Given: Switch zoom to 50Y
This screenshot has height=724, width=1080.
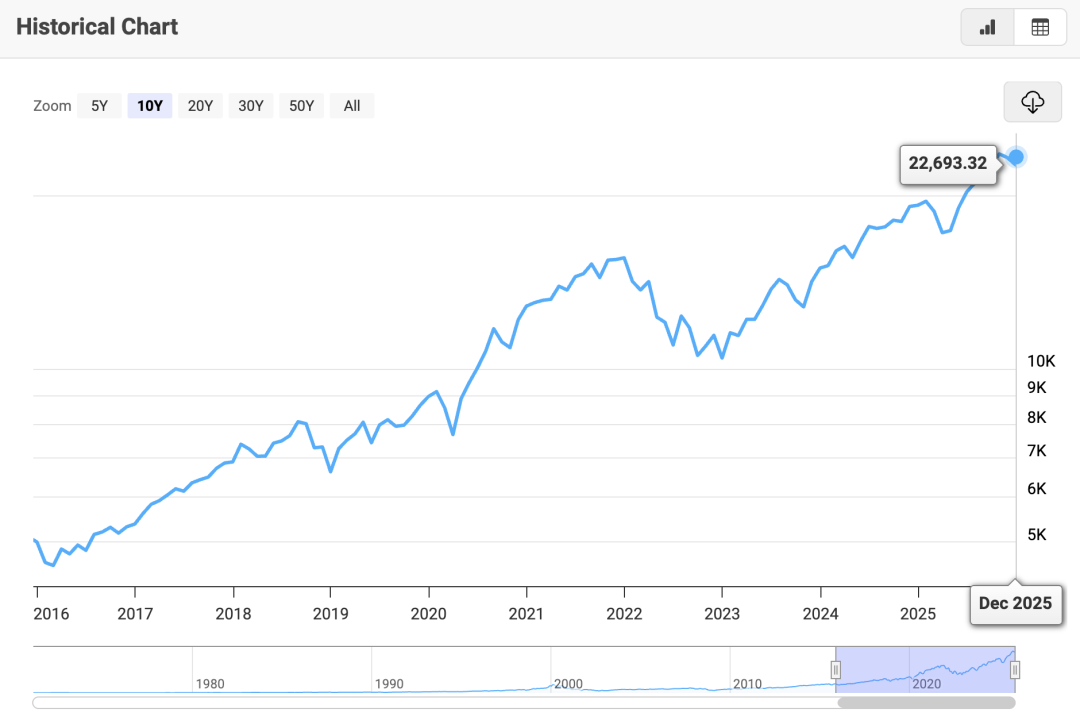Looking at the screenshot, I should pyautogui.click(x=302, y=106).
